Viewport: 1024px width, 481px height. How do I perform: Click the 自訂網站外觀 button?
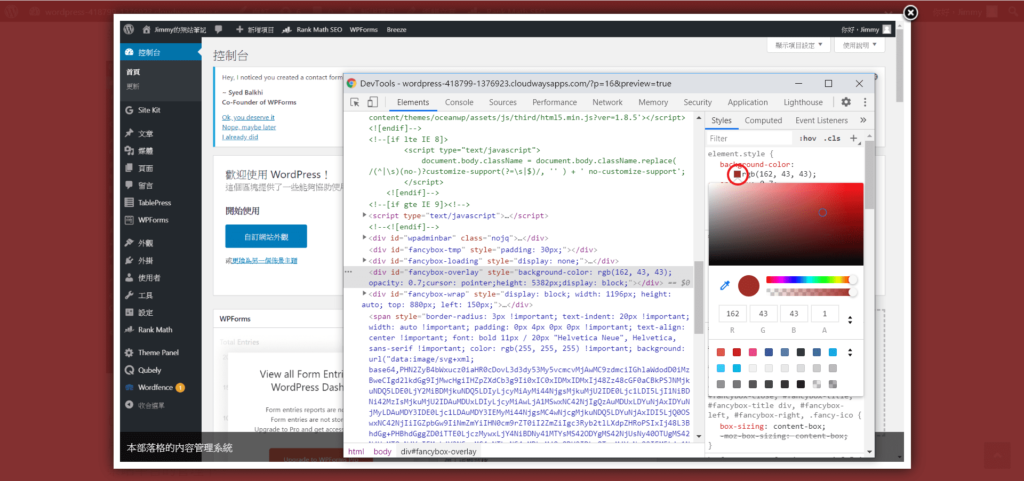click(x=266, y=236)
